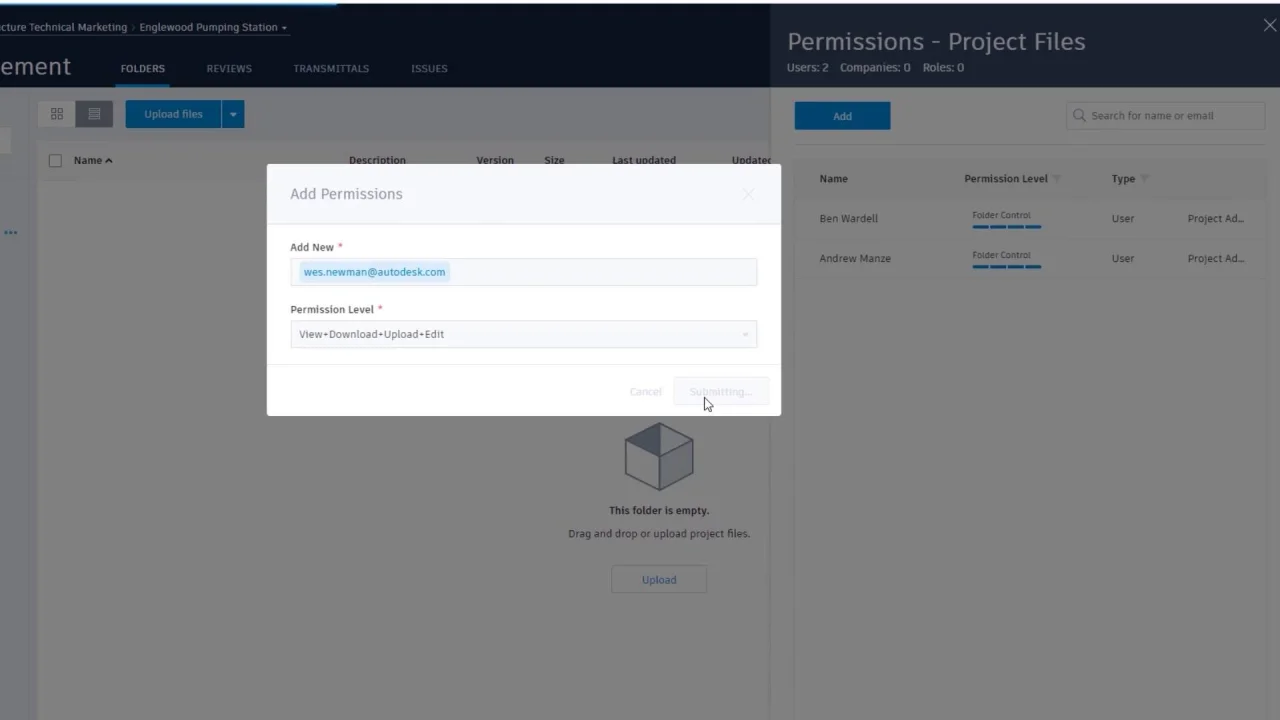The image size is (1280, 720).
Task: Adjust Andrew Manze's Folder Control level bar
Action: pos(1006,267)
